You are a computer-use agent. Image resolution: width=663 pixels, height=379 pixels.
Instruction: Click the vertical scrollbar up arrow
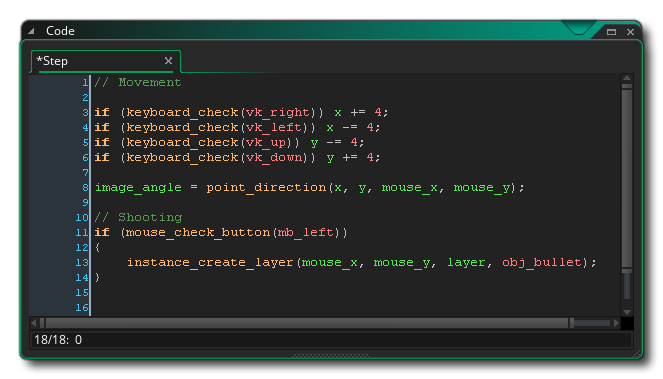click(x=627, y=78)
